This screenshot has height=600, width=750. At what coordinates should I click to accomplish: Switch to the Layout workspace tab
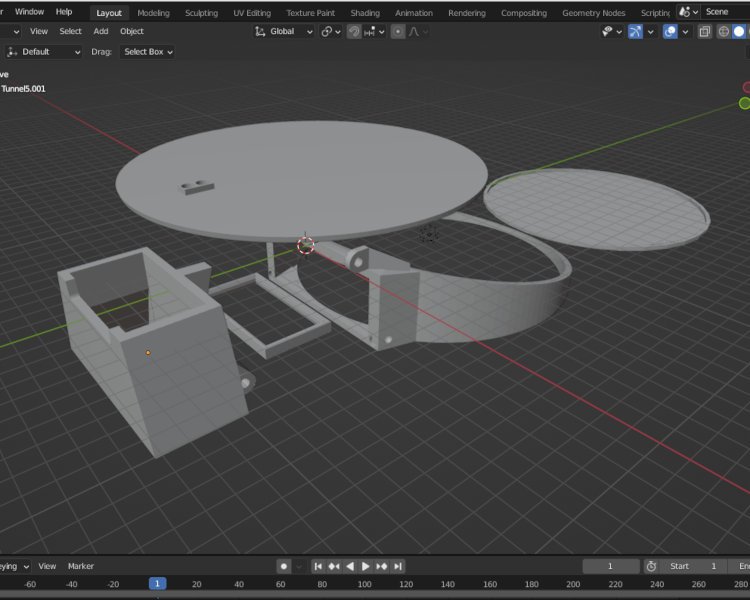(x=109, y=13)
